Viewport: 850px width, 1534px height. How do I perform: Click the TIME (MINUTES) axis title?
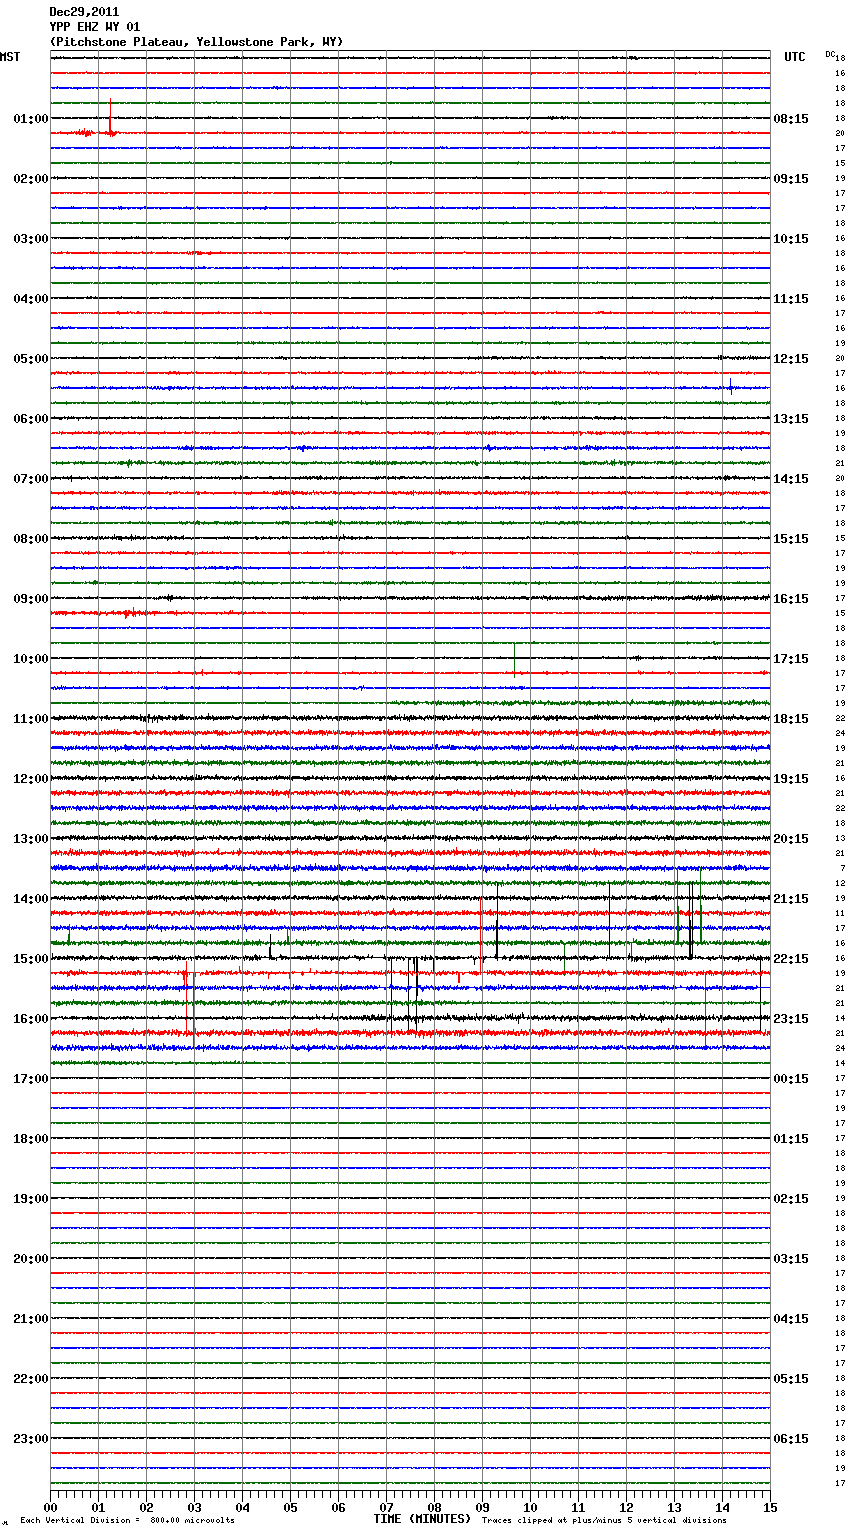click(422, 1519)
